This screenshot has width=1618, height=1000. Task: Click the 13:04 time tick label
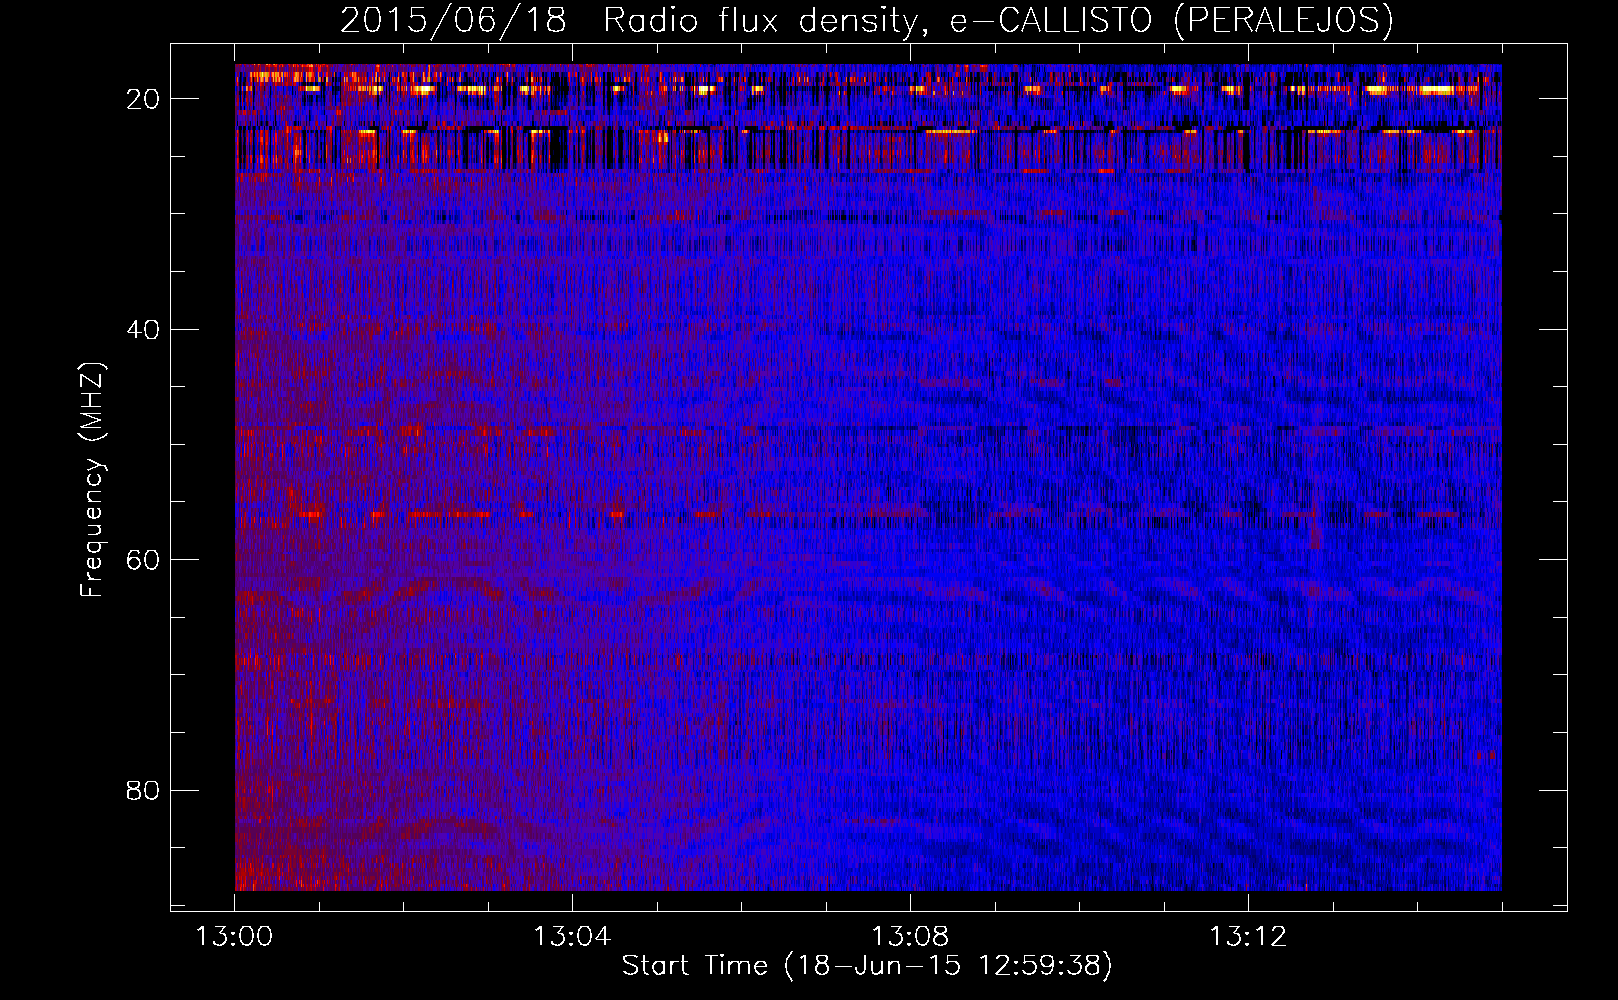(572, 937)
